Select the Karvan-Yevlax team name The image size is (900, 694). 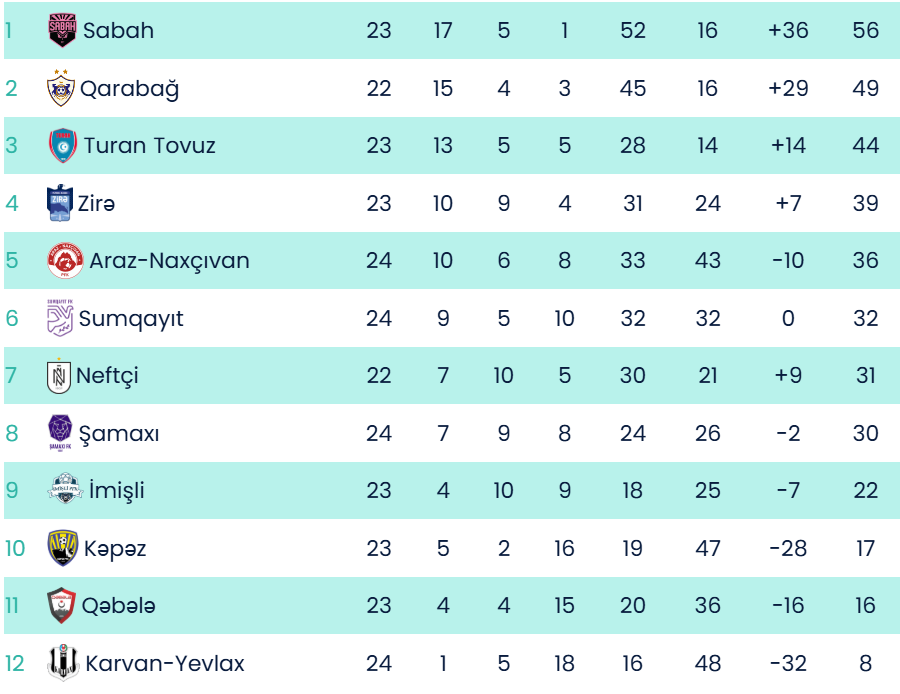[x=165, y=663]
